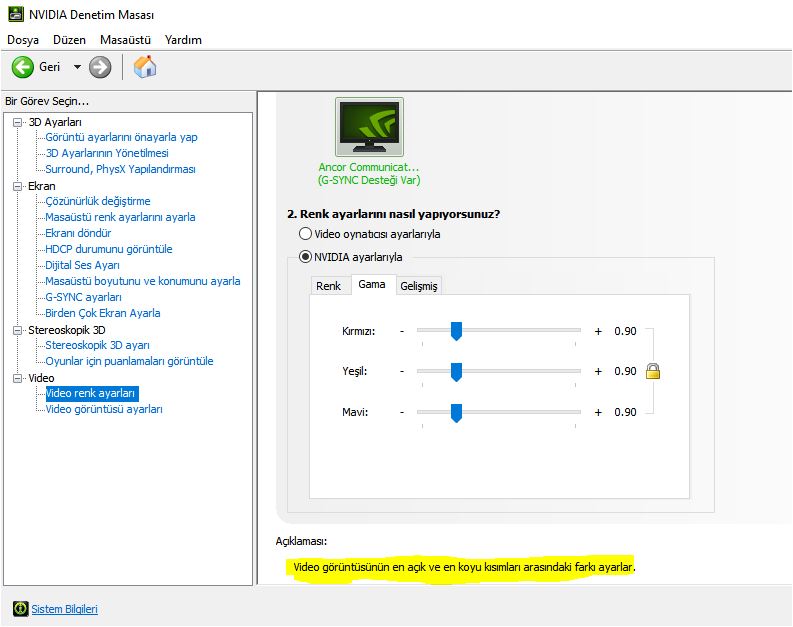Open Stereoskopik 3D ayarı page

pos(98,345)
